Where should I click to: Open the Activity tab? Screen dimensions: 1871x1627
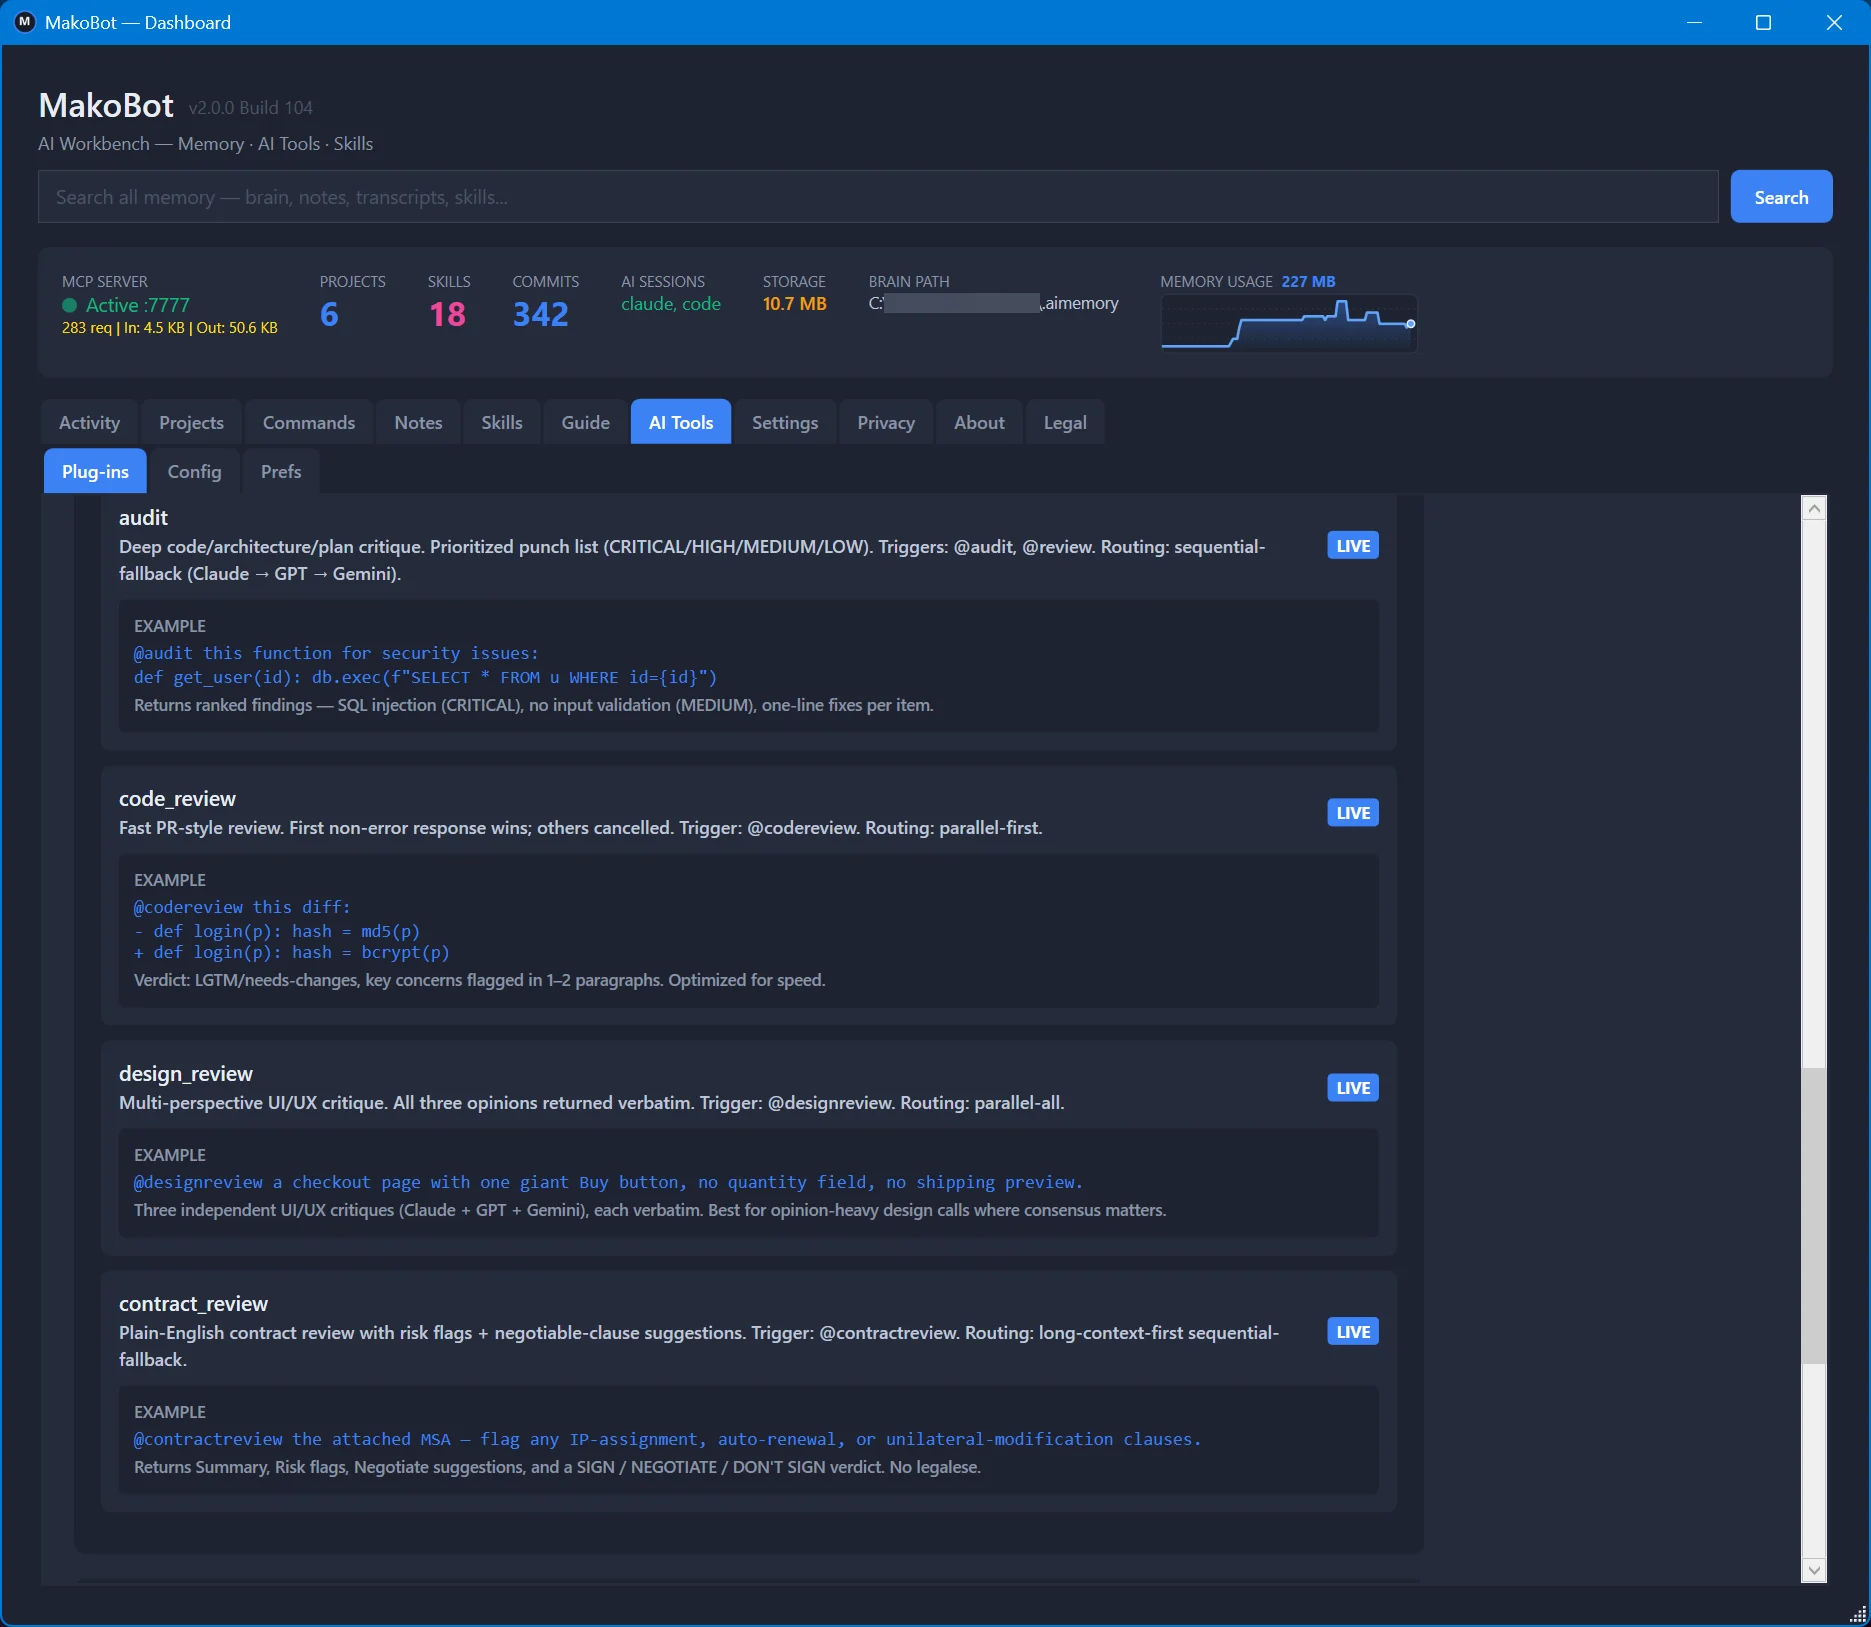click(90, 423)
